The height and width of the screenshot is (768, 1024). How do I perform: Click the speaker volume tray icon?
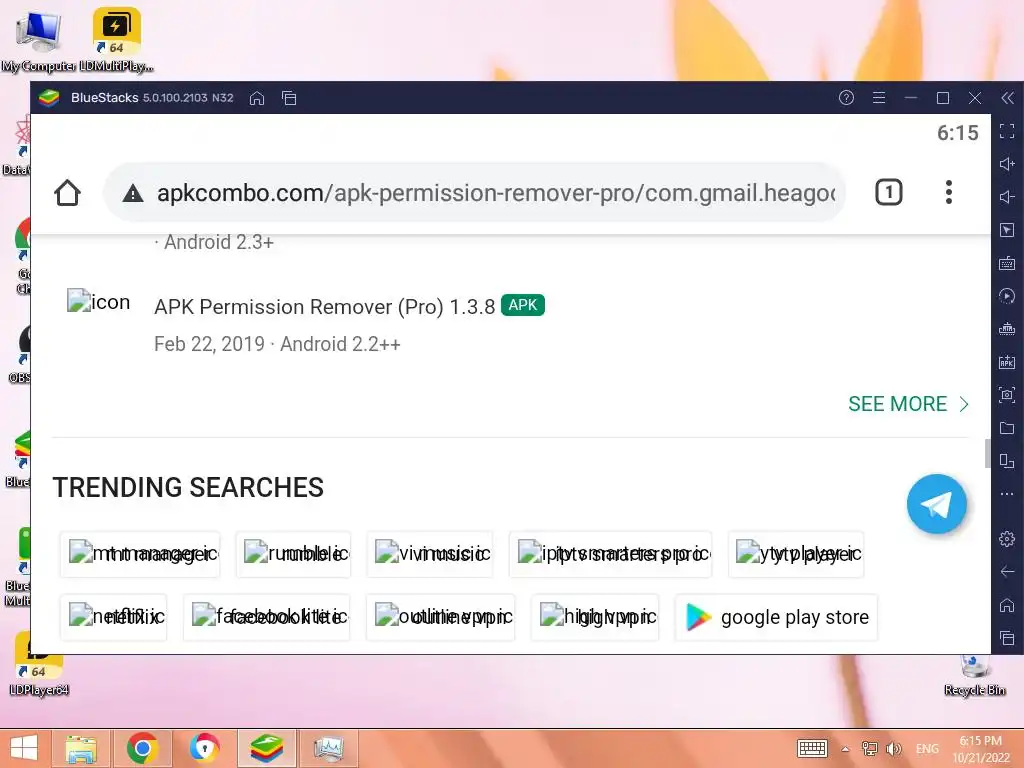point(893,749)
